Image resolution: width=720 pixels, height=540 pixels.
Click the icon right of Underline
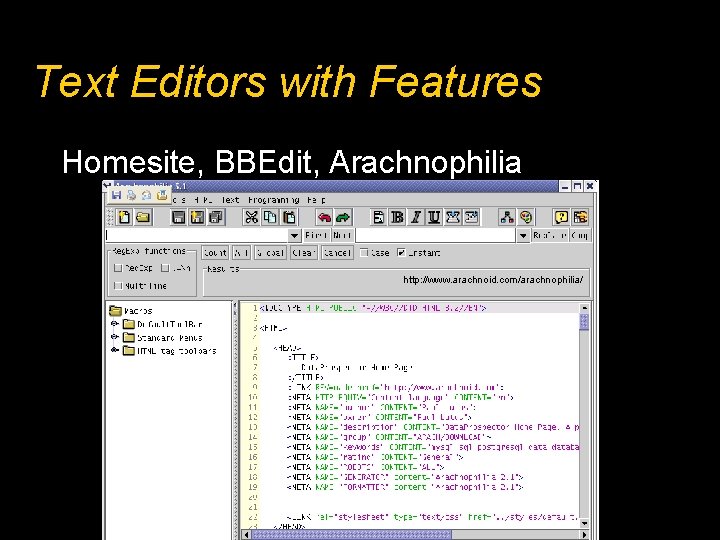coord(453,217)
